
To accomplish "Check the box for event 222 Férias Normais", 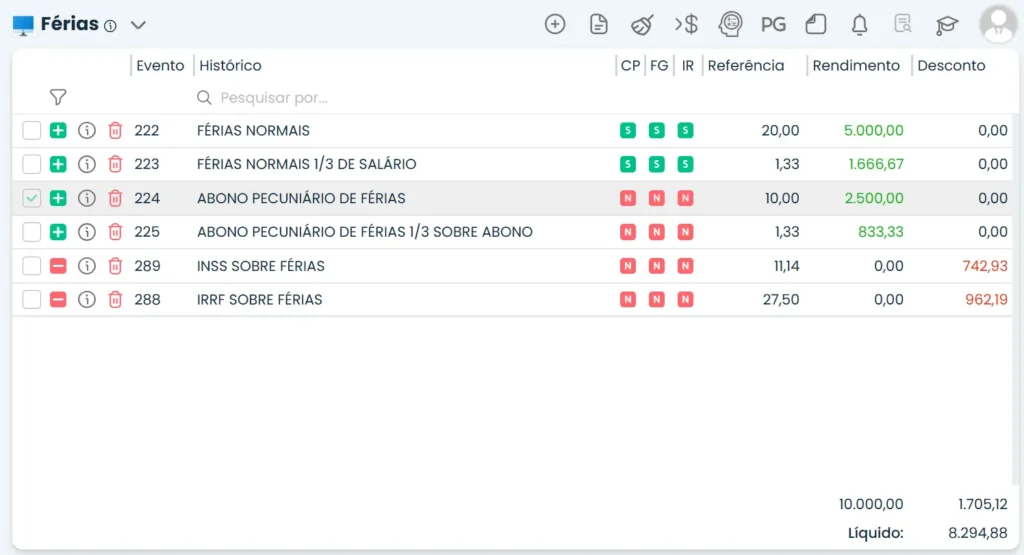I will click(x=31, y=131).
